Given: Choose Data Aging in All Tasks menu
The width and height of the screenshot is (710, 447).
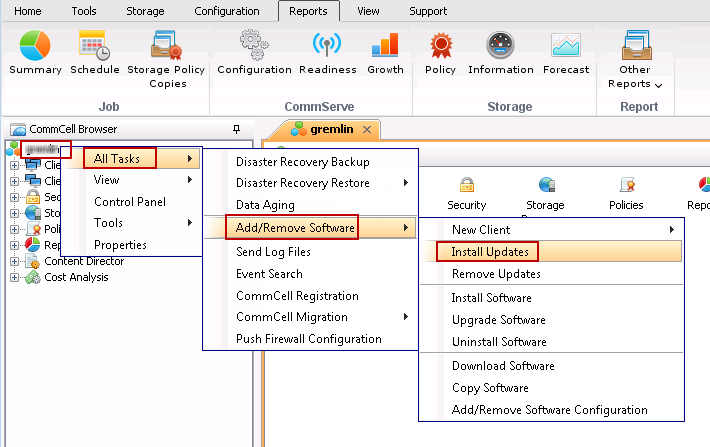Looking at the screenshot, I should 263,205.
